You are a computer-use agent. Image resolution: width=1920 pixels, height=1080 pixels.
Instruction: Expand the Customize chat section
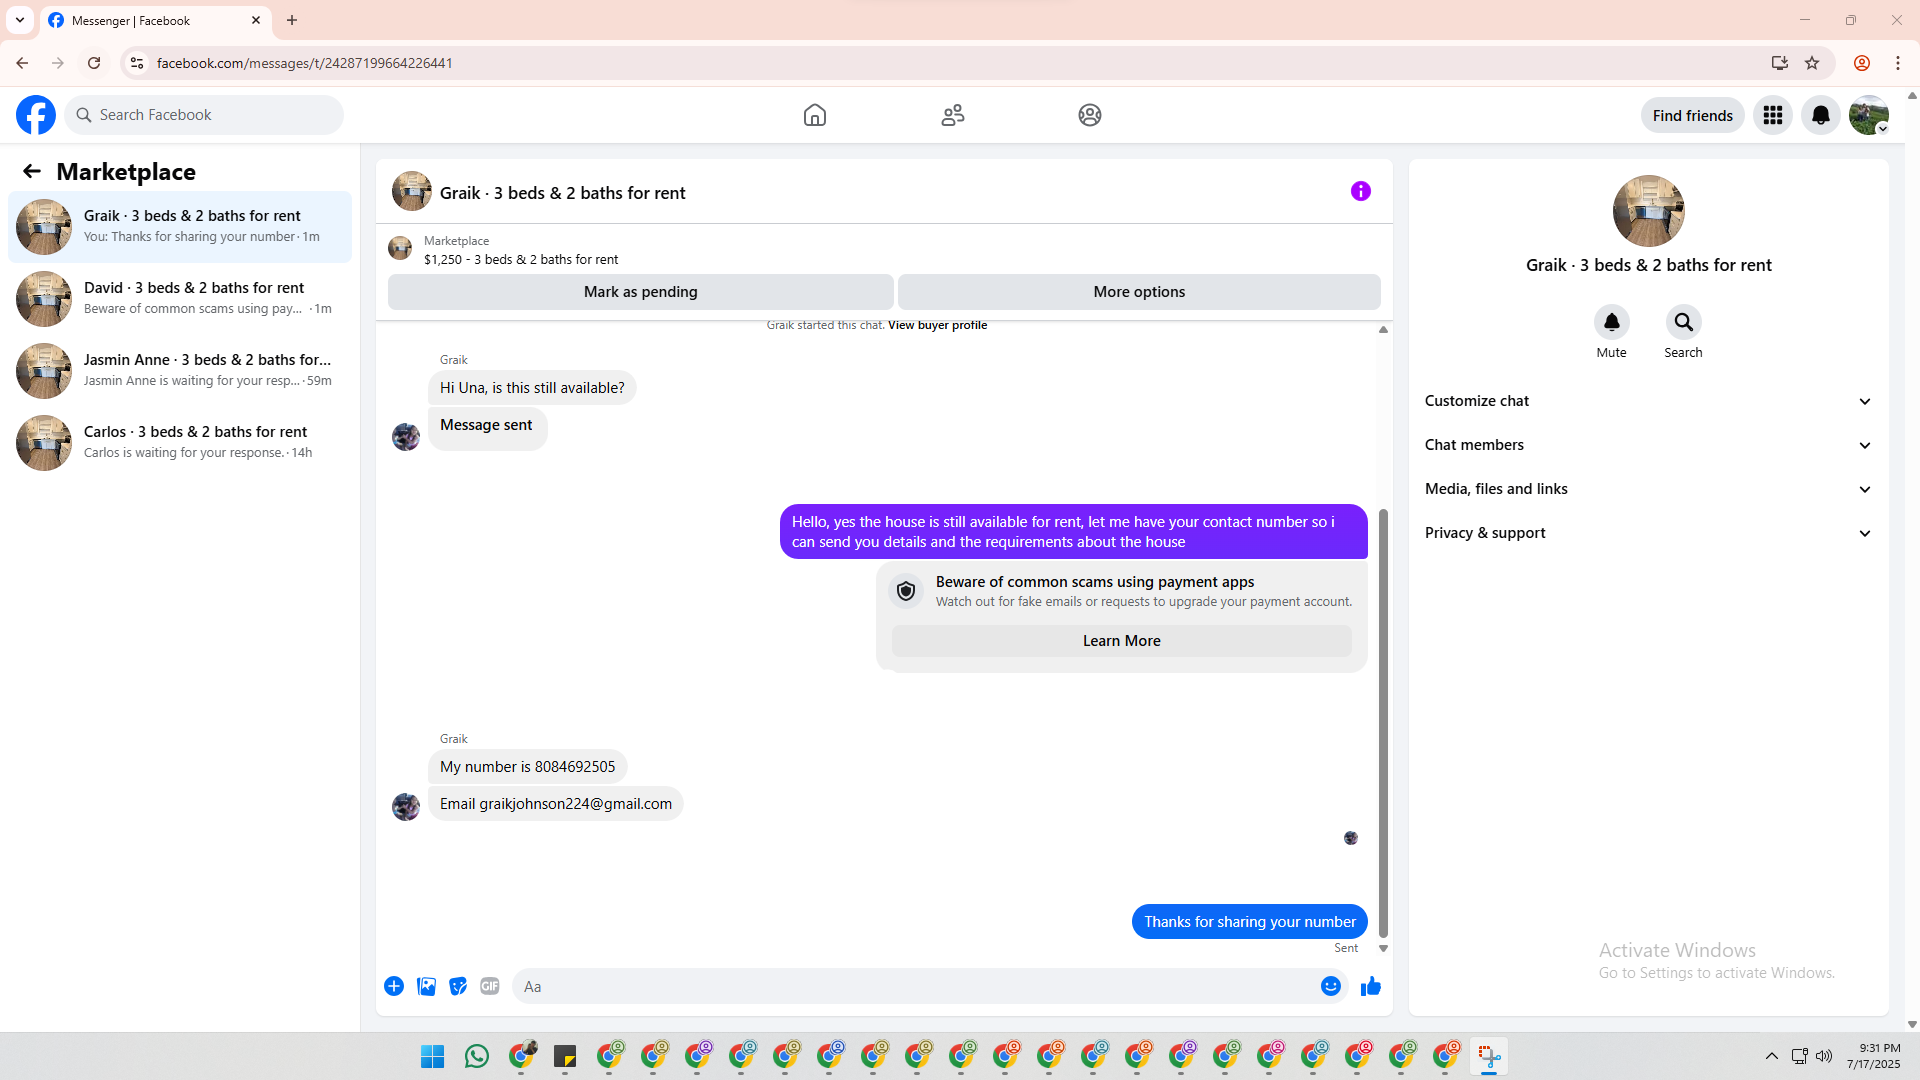(1649, 401)
